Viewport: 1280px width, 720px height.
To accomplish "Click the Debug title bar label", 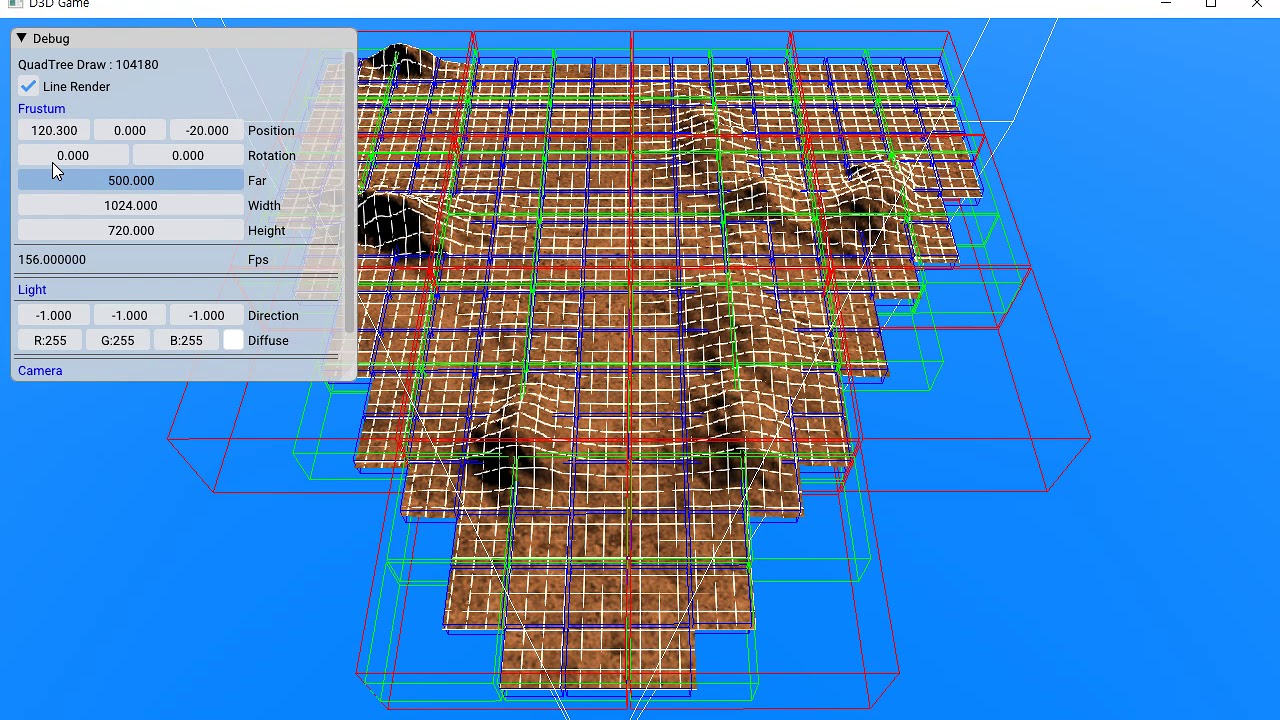I will 51,39.
